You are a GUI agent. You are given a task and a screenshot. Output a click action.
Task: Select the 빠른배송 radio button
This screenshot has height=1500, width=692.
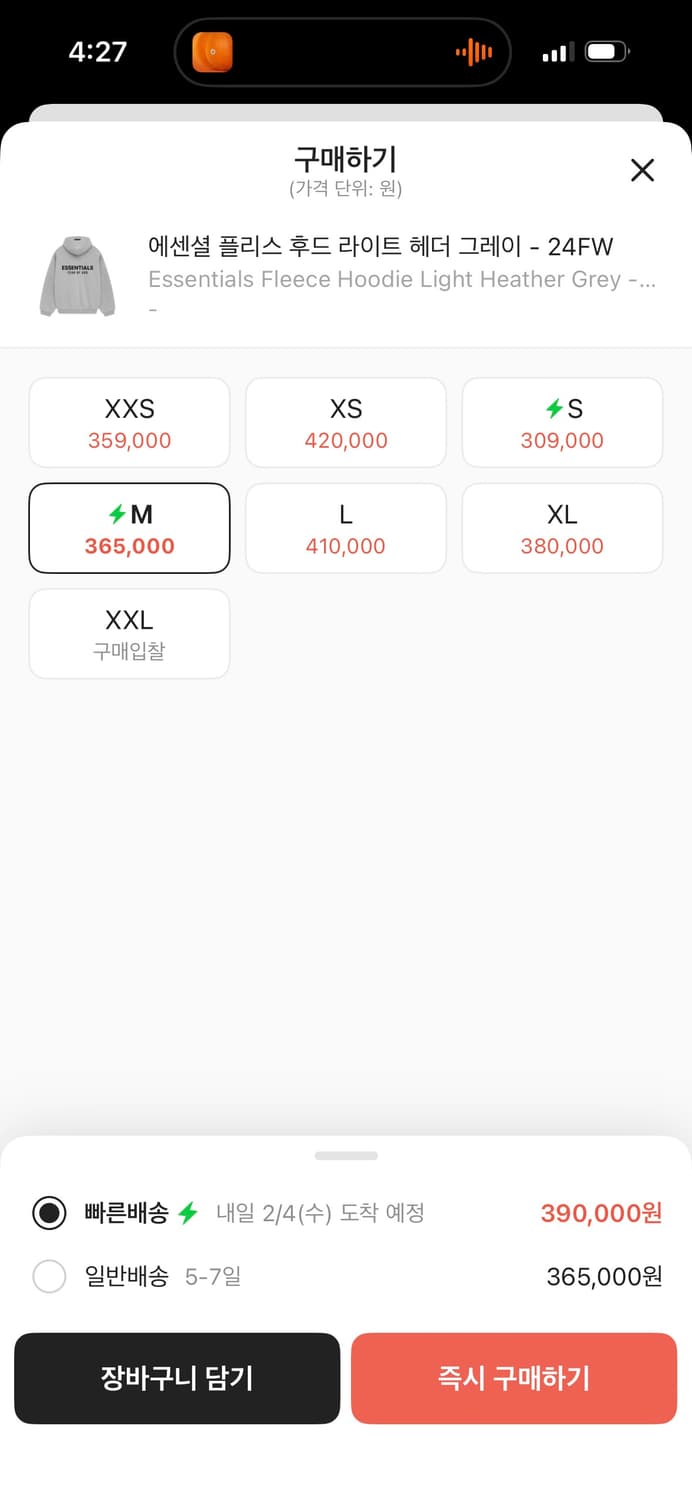click(49, 1213)
